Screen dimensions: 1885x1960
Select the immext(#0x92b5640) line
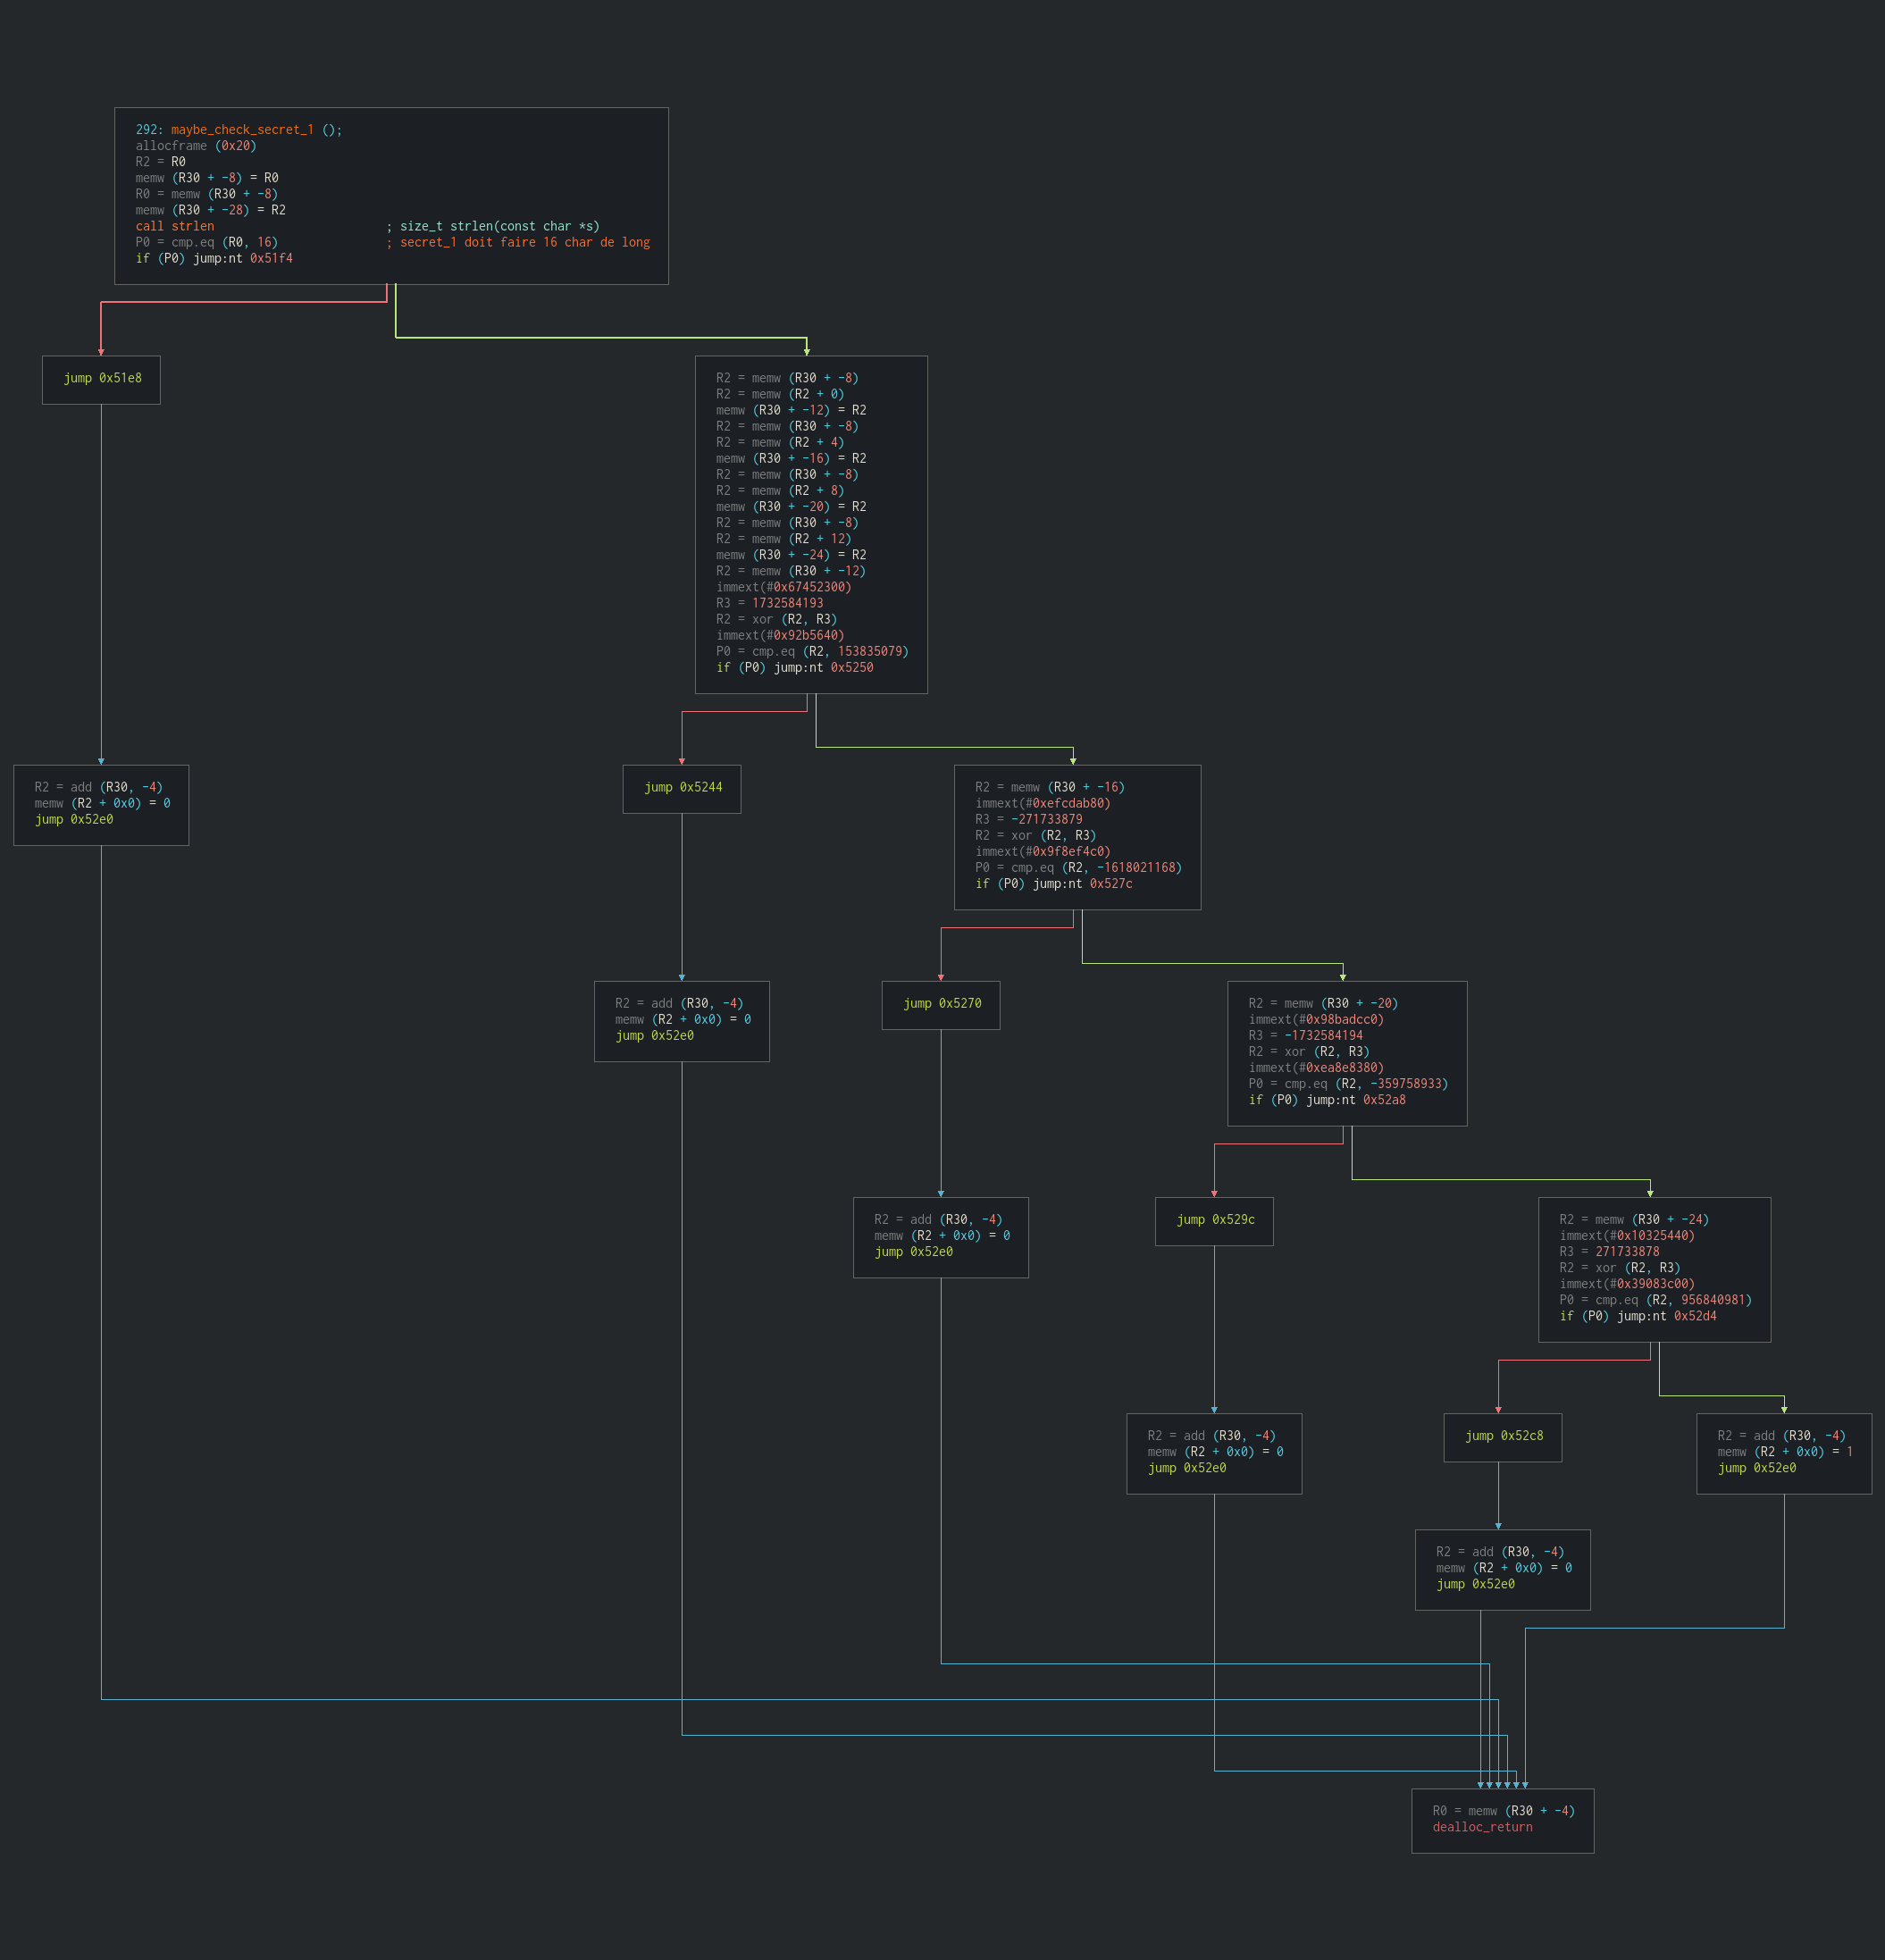(780, 635)
